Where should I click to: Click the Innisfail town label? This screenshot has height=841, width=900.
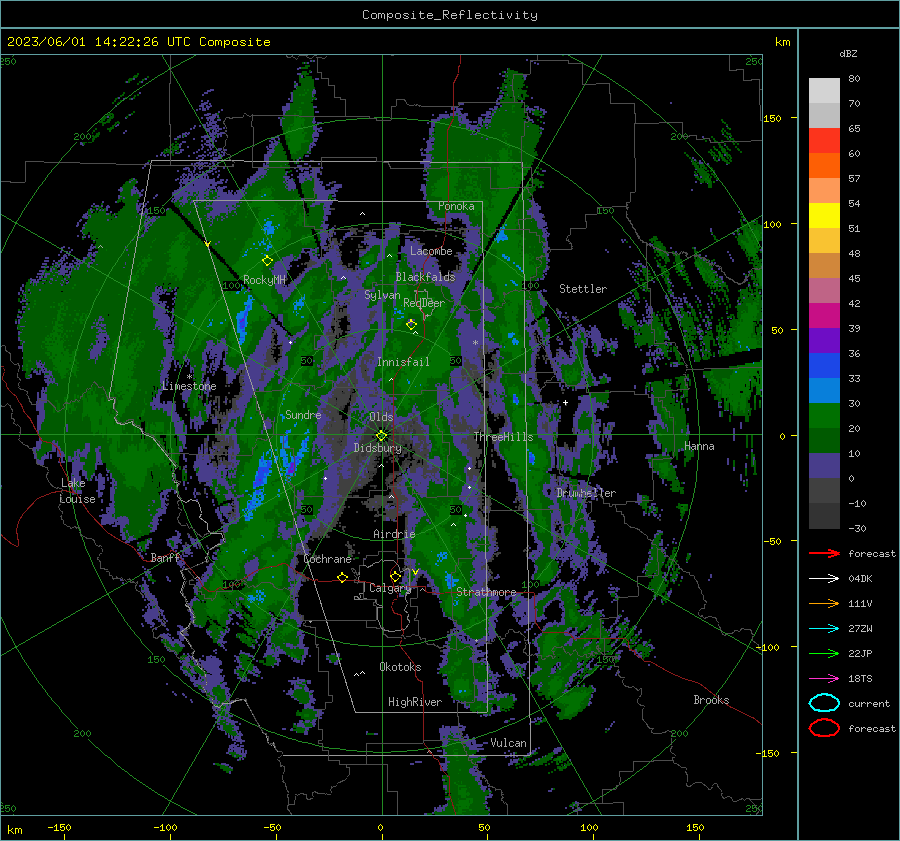coord(403,362)
